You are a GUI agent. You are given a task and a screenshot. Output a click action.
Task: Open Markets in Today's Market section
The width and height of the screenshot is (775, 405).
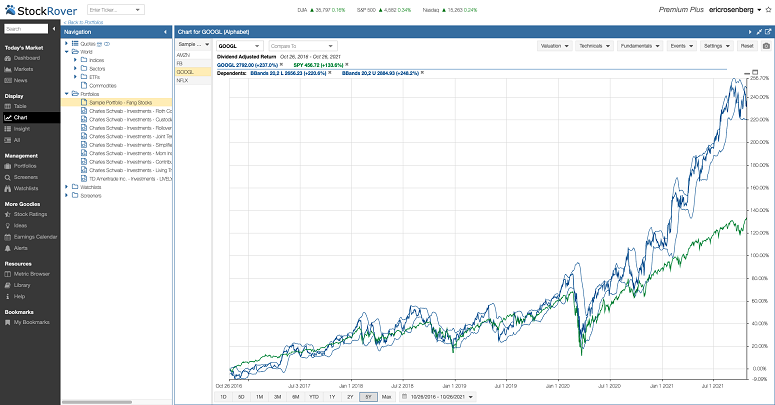pyautogui.click(x=19, y=69)
